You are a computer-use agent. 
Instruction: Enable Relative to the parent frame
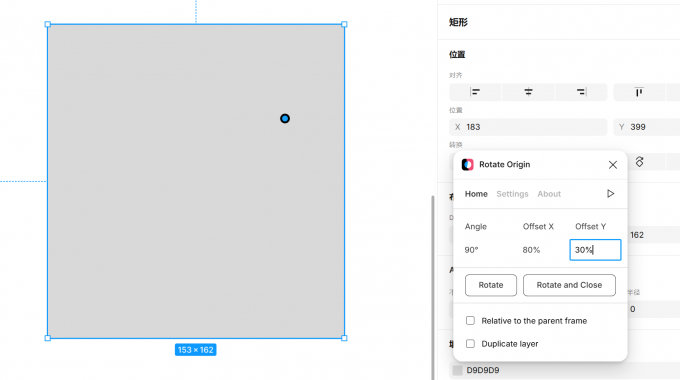pyautogui.click(x=470, y=321)
